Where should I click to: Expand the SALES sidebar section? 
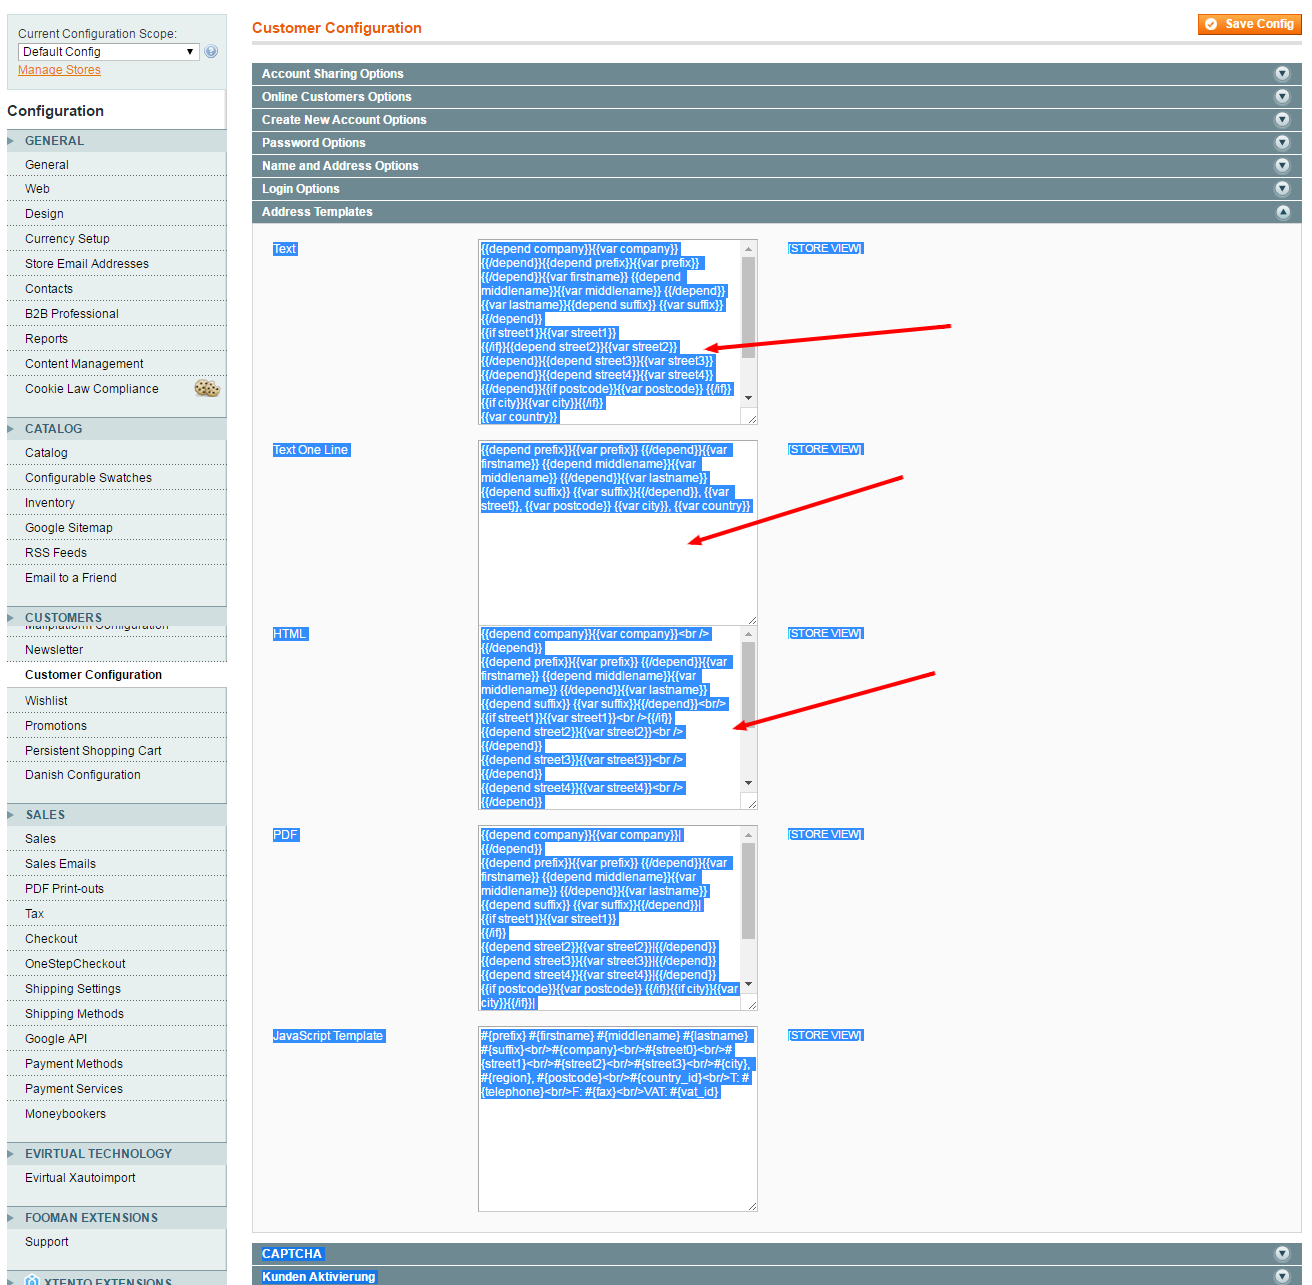[x=12, y=814]
